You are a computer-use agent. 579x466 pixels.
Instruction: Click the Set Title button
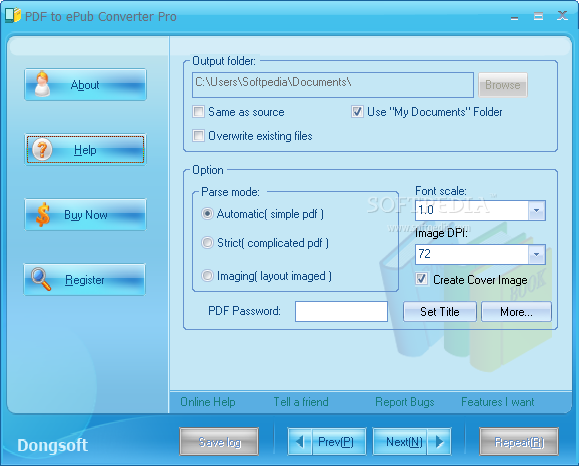(x=440, y=312)
